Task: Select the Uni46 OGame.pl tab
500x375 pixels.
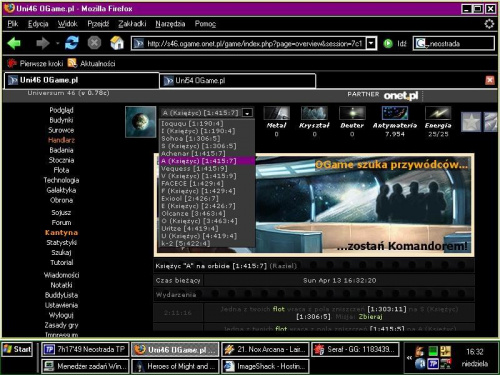Action: (x=82, y=80)
